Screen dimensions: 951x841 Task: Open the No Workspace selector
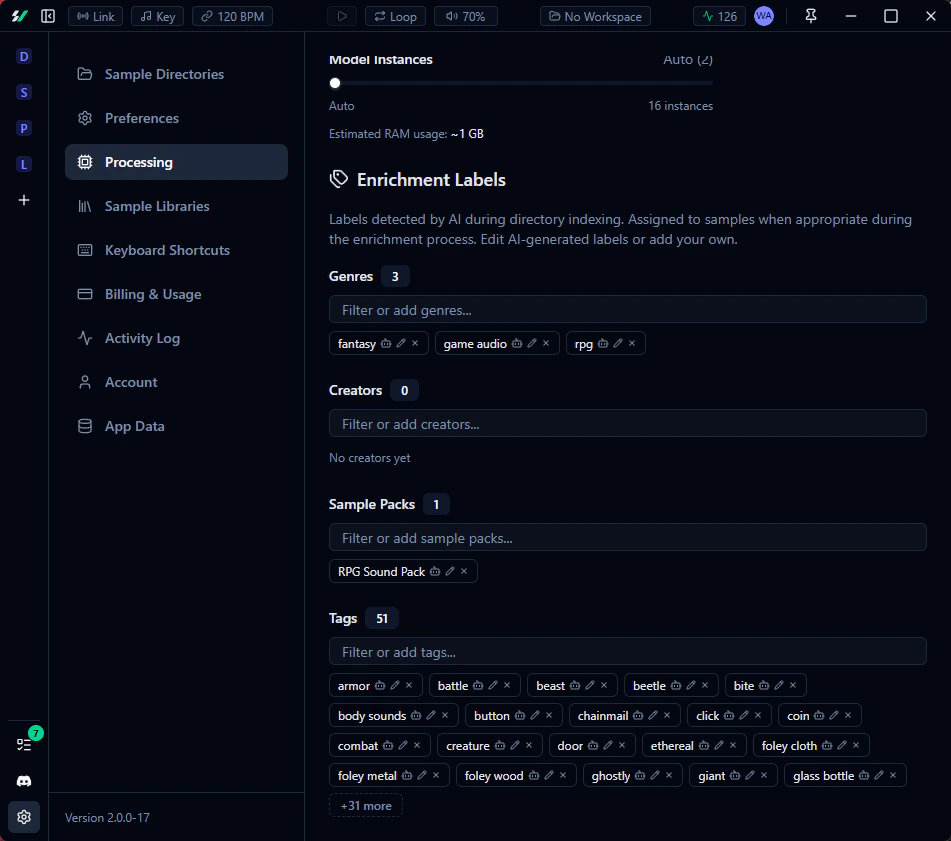click(594, 15)
